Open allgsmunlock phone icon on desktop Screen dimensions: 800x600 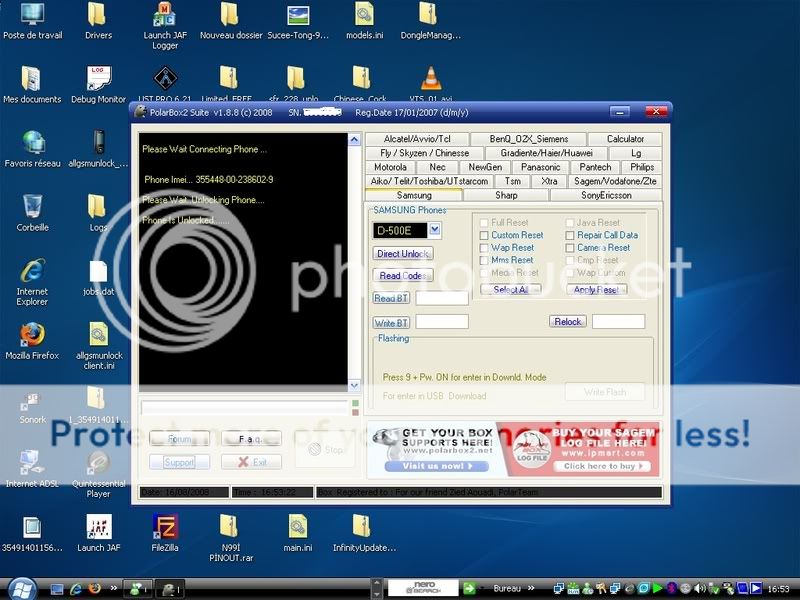coord(98,149)
